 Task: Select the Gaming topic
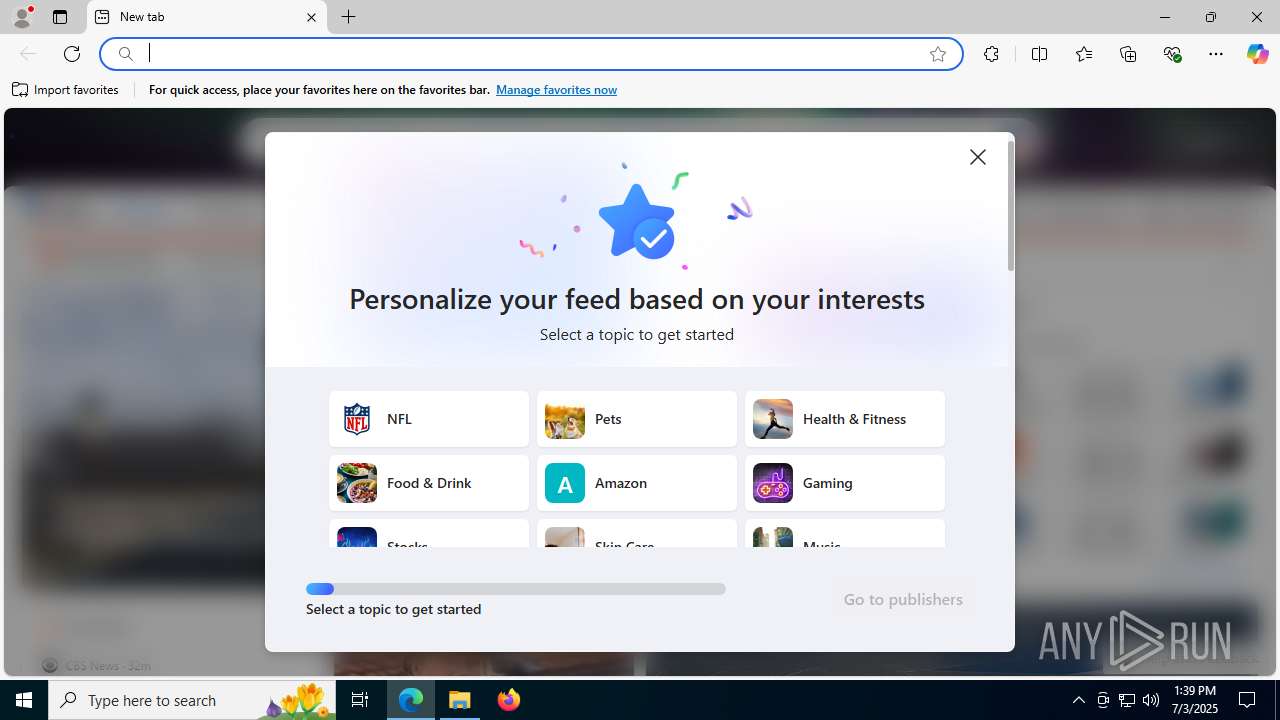(x=845, y=483)
